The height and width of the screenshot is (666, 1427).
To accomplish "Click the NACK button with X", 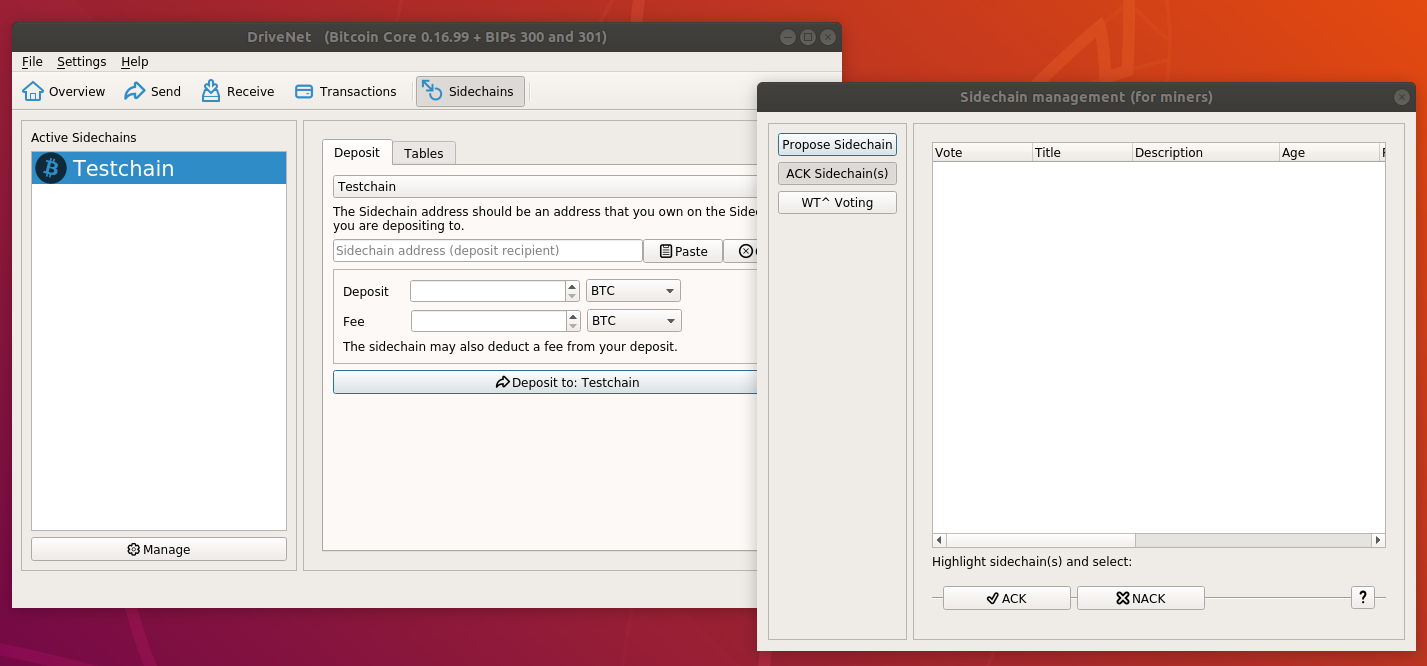I will click(x=1141, y=598).
